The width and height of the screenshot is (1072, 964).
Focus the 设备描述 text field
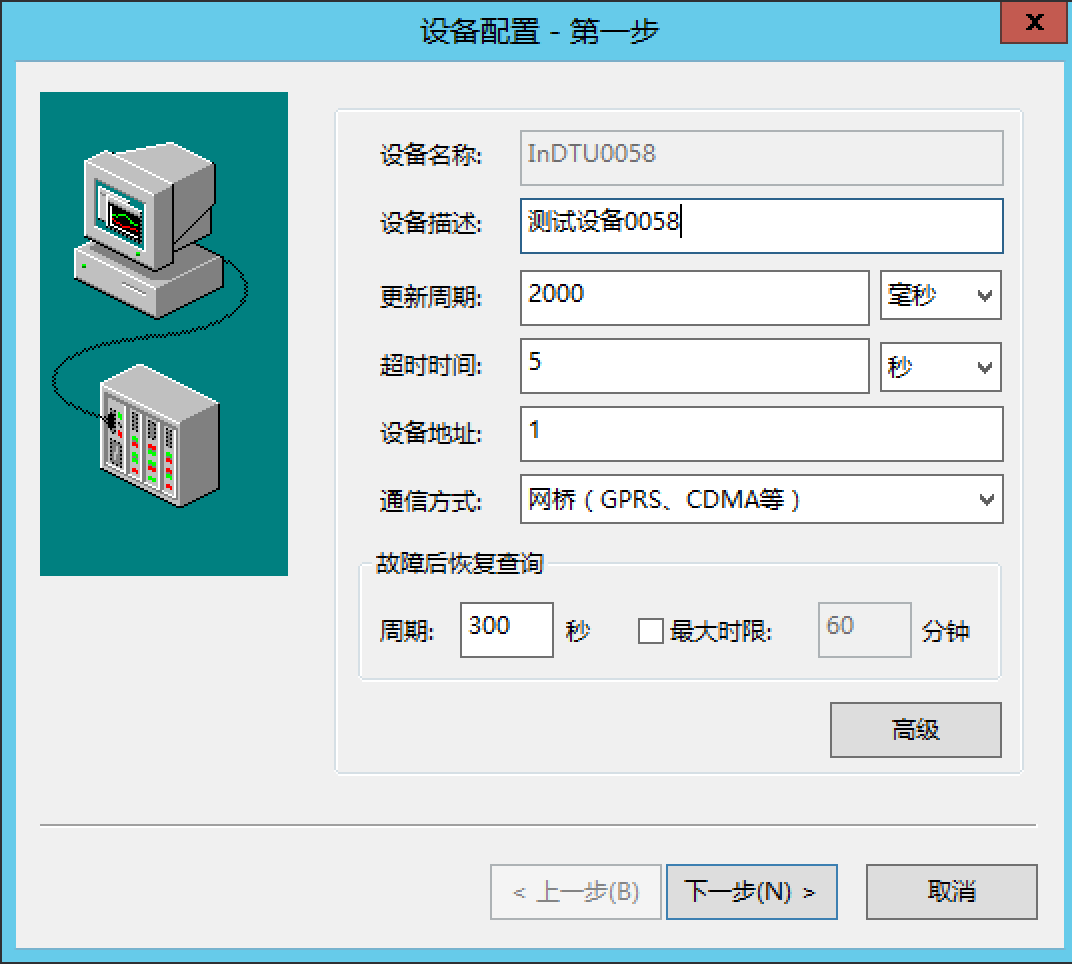[x=761, y=225]
